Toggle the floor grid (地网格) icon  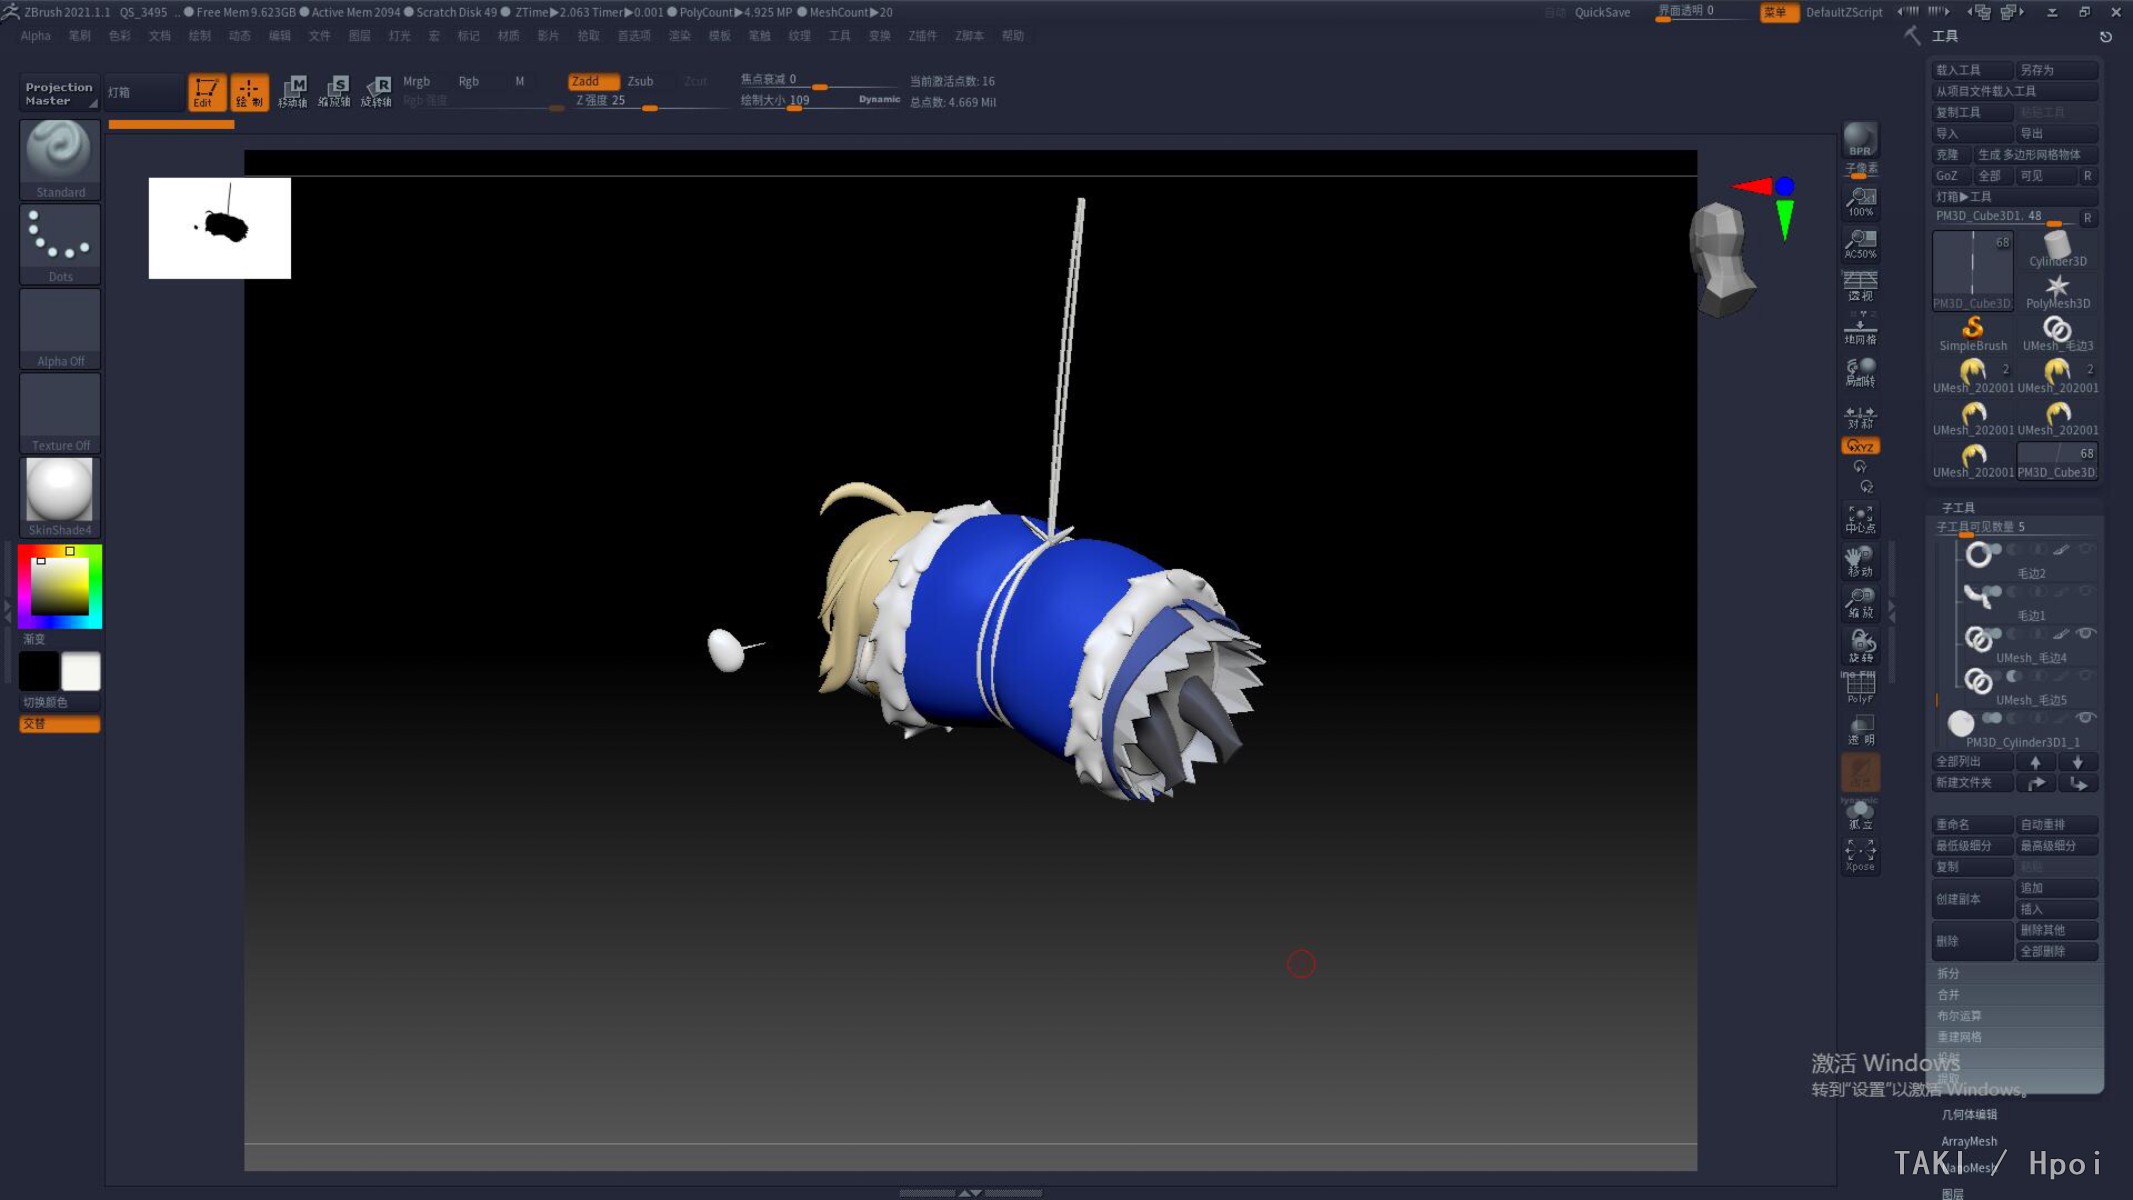[x=1860, y=329]
